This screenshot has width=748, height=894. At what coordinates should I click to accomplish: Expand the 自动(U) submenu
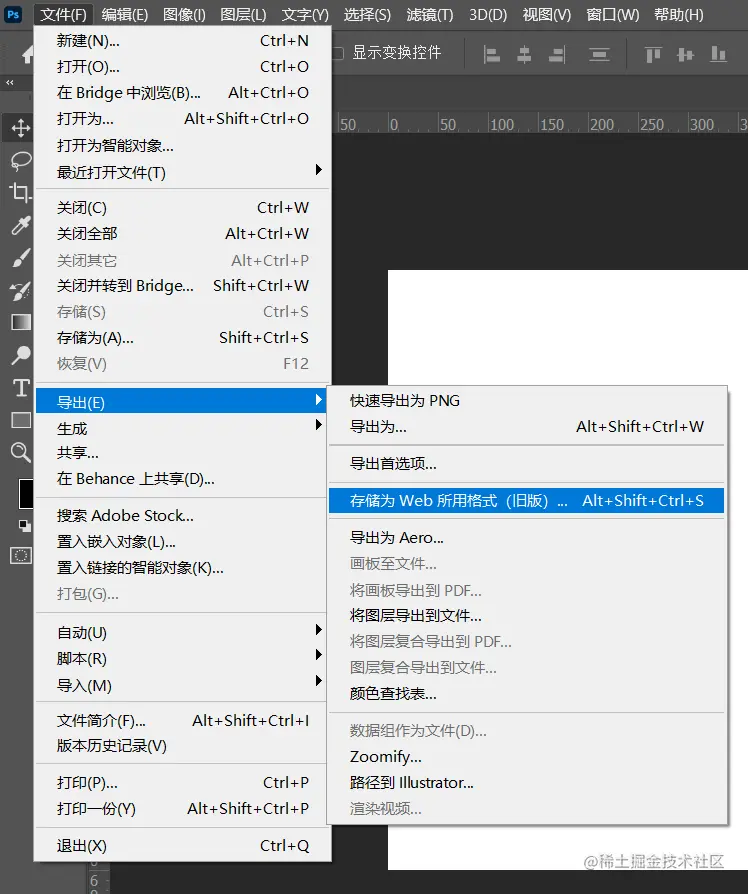181,632
